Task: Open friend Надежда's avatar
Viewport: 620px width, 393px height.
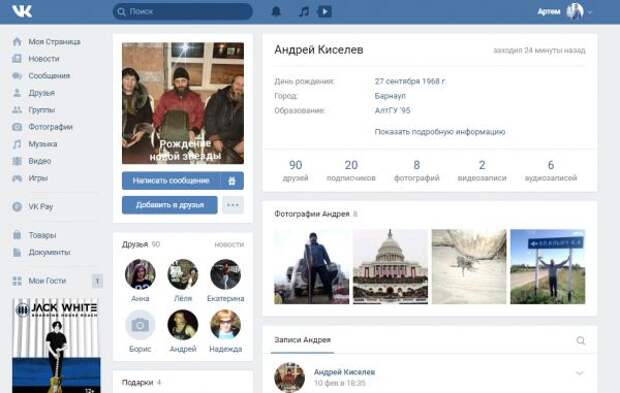Action: click(x=225, y=325)
